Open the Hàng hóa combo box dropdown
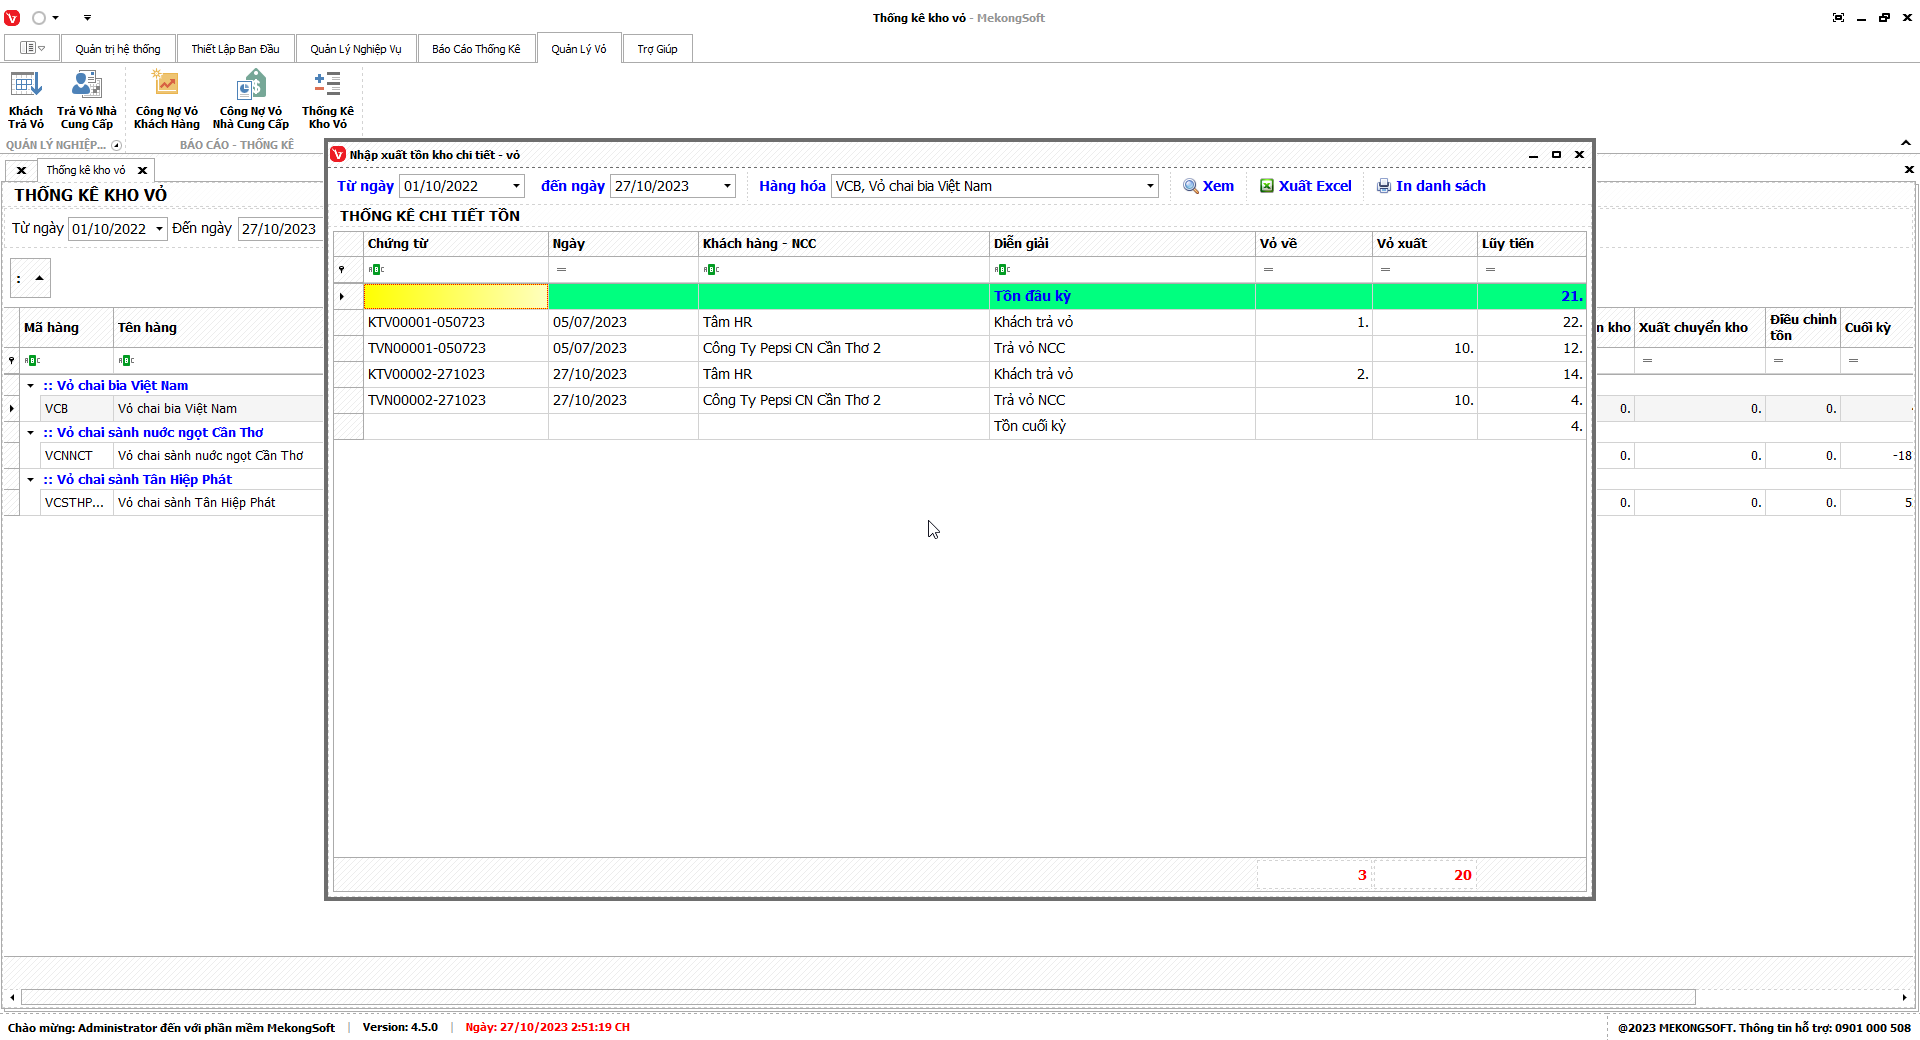1920x1040 pixels. (x=1150, y=186)
